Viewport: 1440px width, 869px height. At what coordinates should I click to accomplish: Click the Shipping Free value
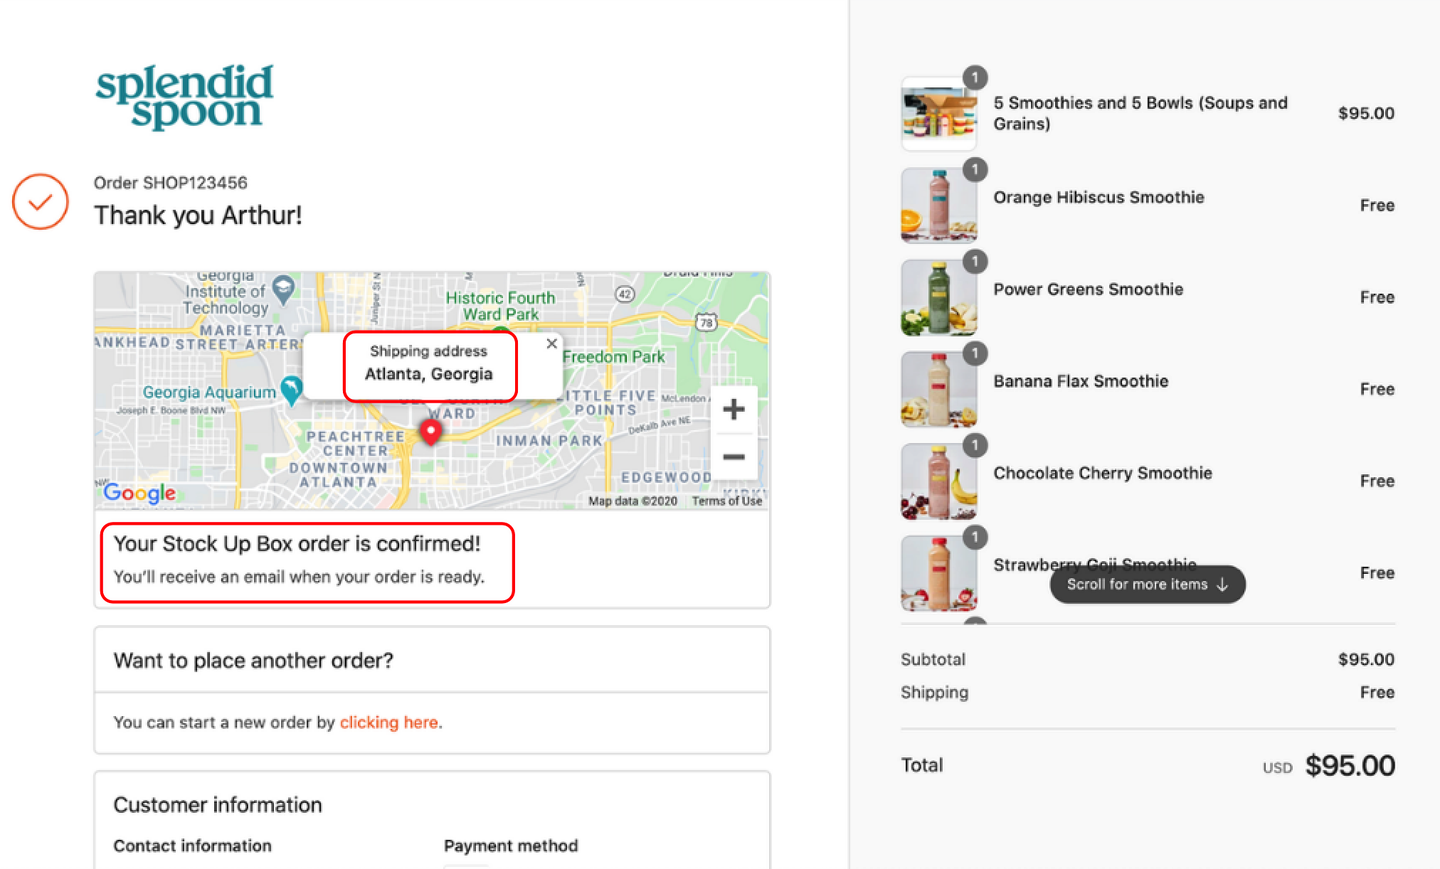[1377, 692]
